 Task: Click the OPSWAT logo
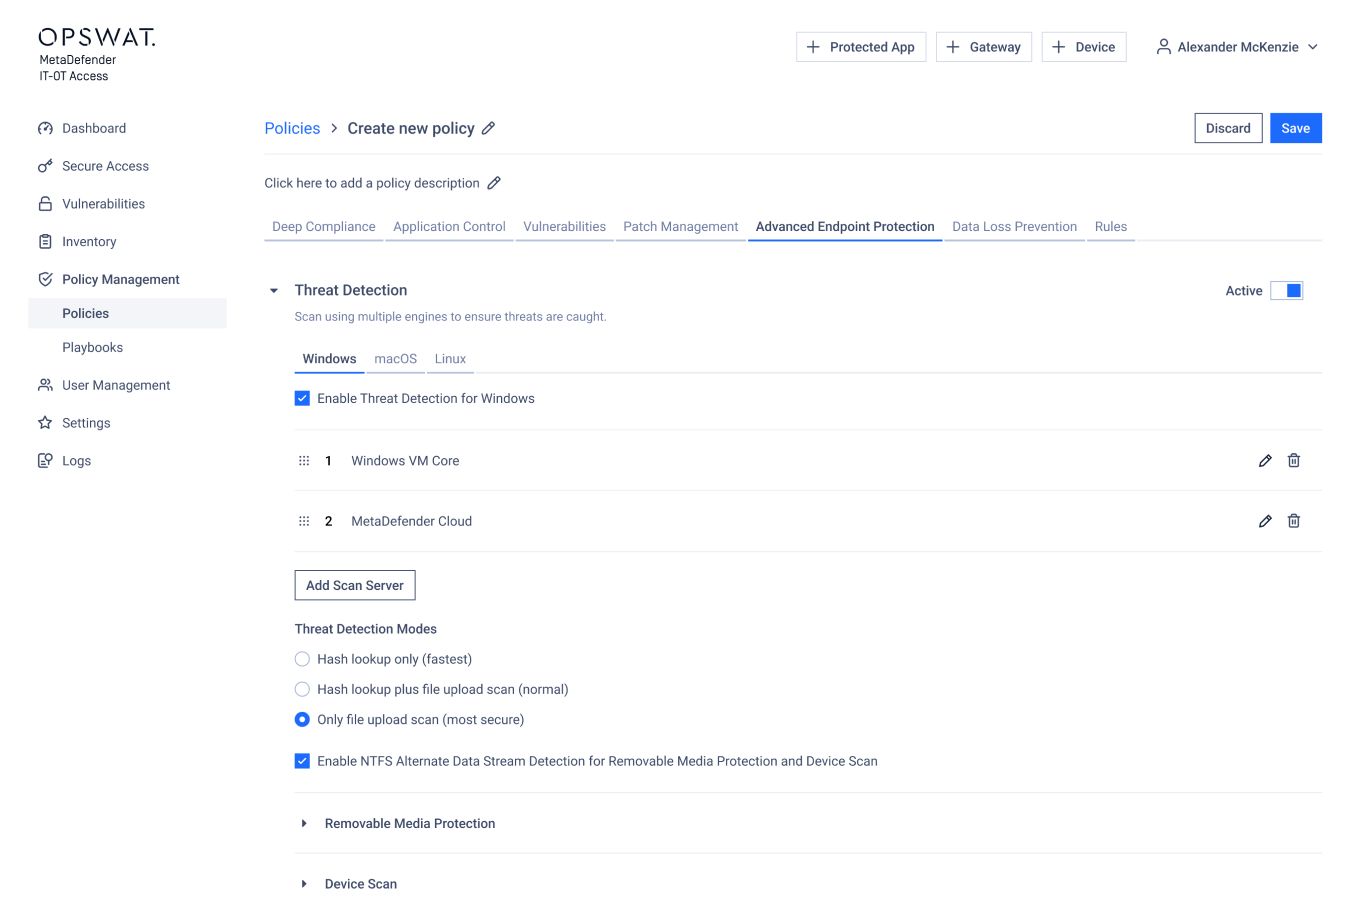click(97, 38)
